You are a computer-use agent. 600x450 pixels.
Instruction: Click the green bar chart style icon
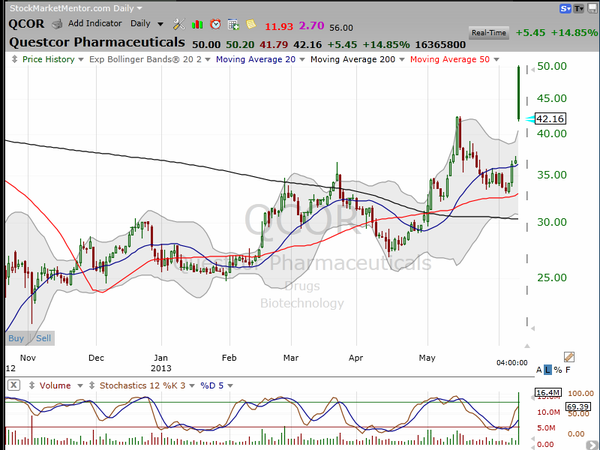pos(197,24)
